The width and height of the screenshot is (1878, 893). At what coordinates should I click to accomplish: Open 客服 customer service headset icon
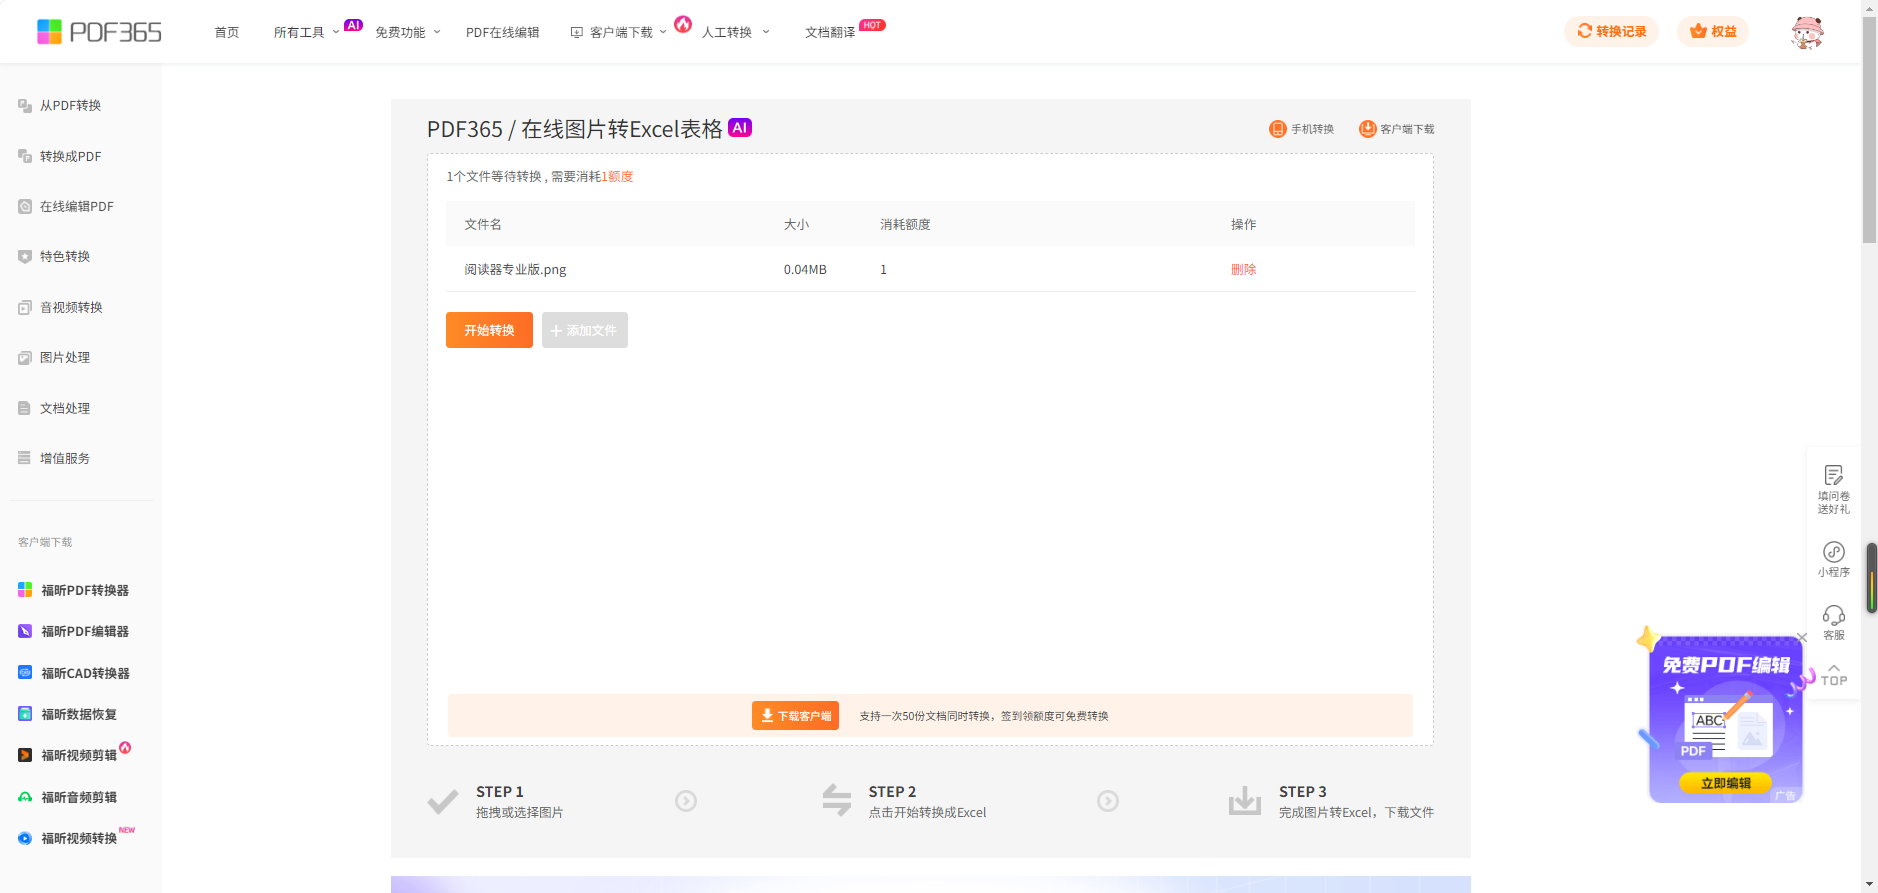pos(1833,616)
